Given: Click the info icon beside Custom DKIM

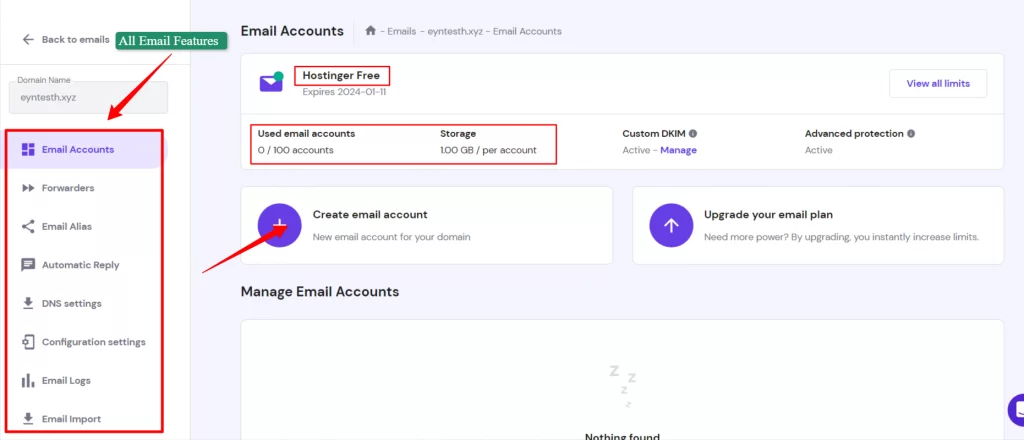Looking at the screenshot, I should (x=693, y=133).
